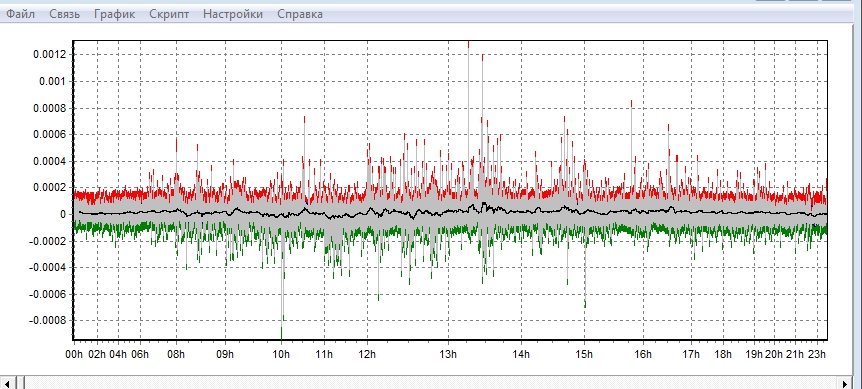Image resolution: width=862 pixels, height=389 pixels.
Task: Click the 0 y-axis label
Action: click(x=63, y=215)
